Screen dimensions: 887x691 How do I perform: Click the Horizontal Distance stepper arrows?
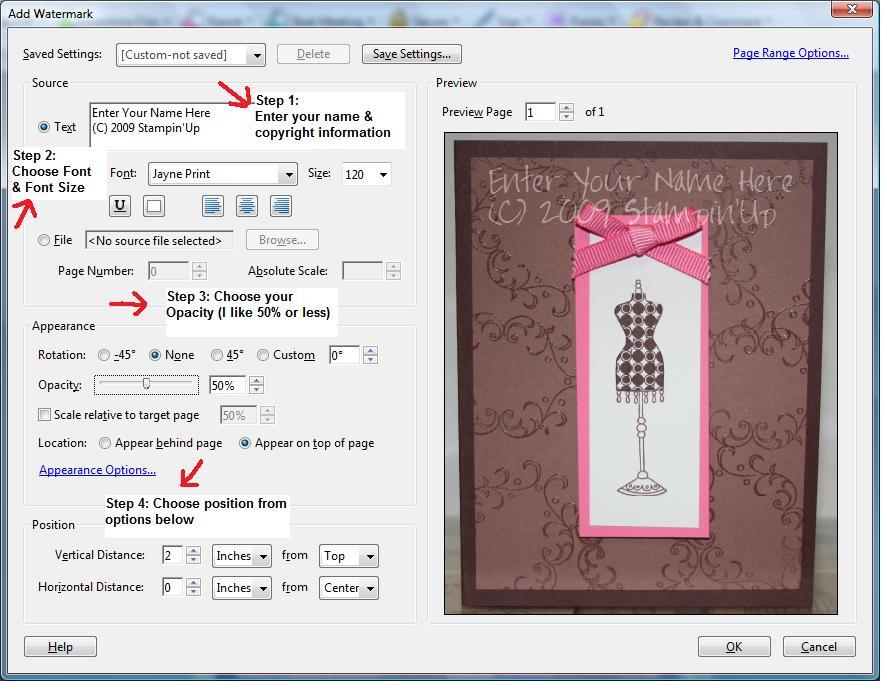tap(193, 588)
